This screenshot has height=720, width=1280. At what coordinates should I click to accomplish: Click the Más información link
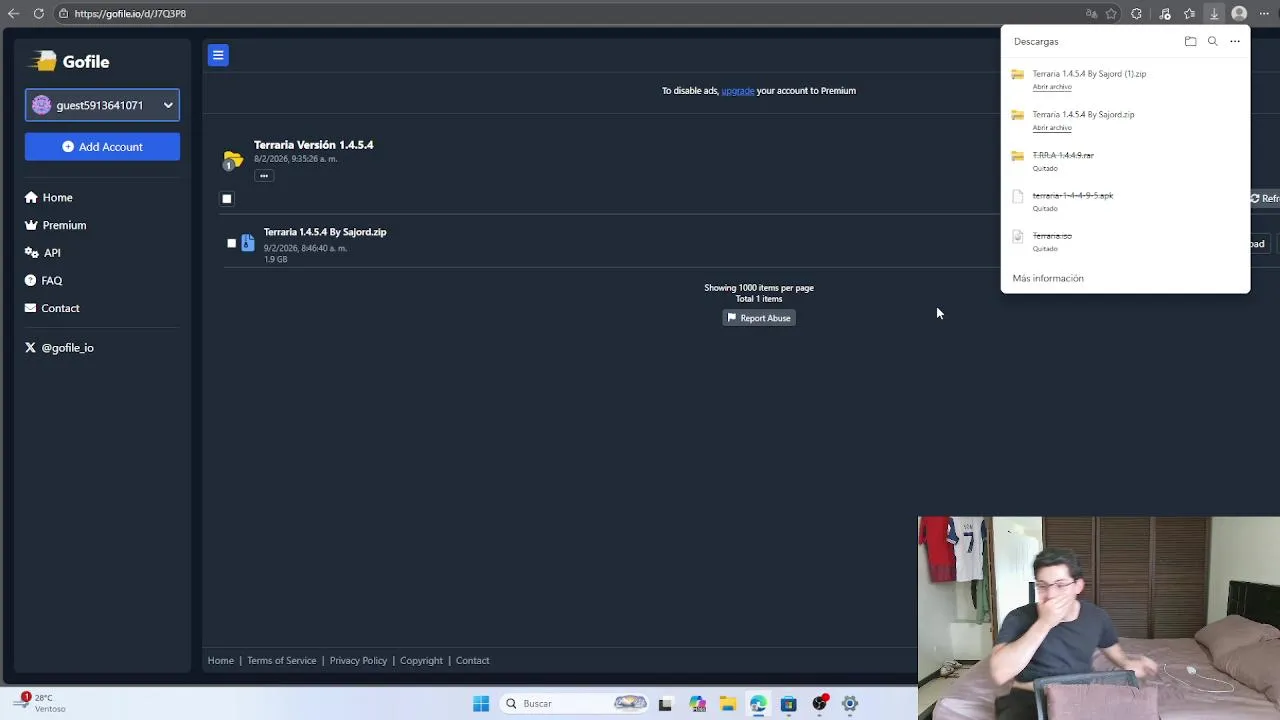tap(1048, 279)
